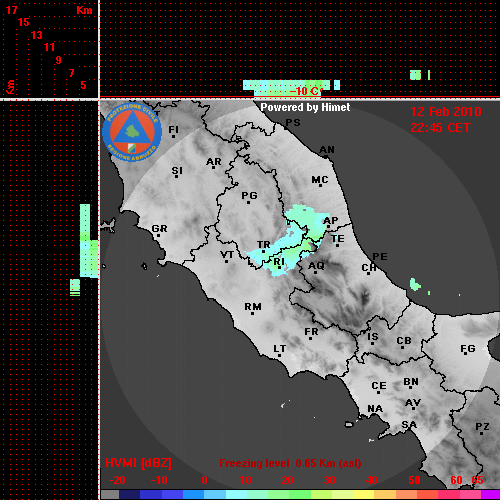Click the '-10' dBZ scale value
Image resolution: width=500 pixels, height=500 pixels.
[x=159, y=480]
